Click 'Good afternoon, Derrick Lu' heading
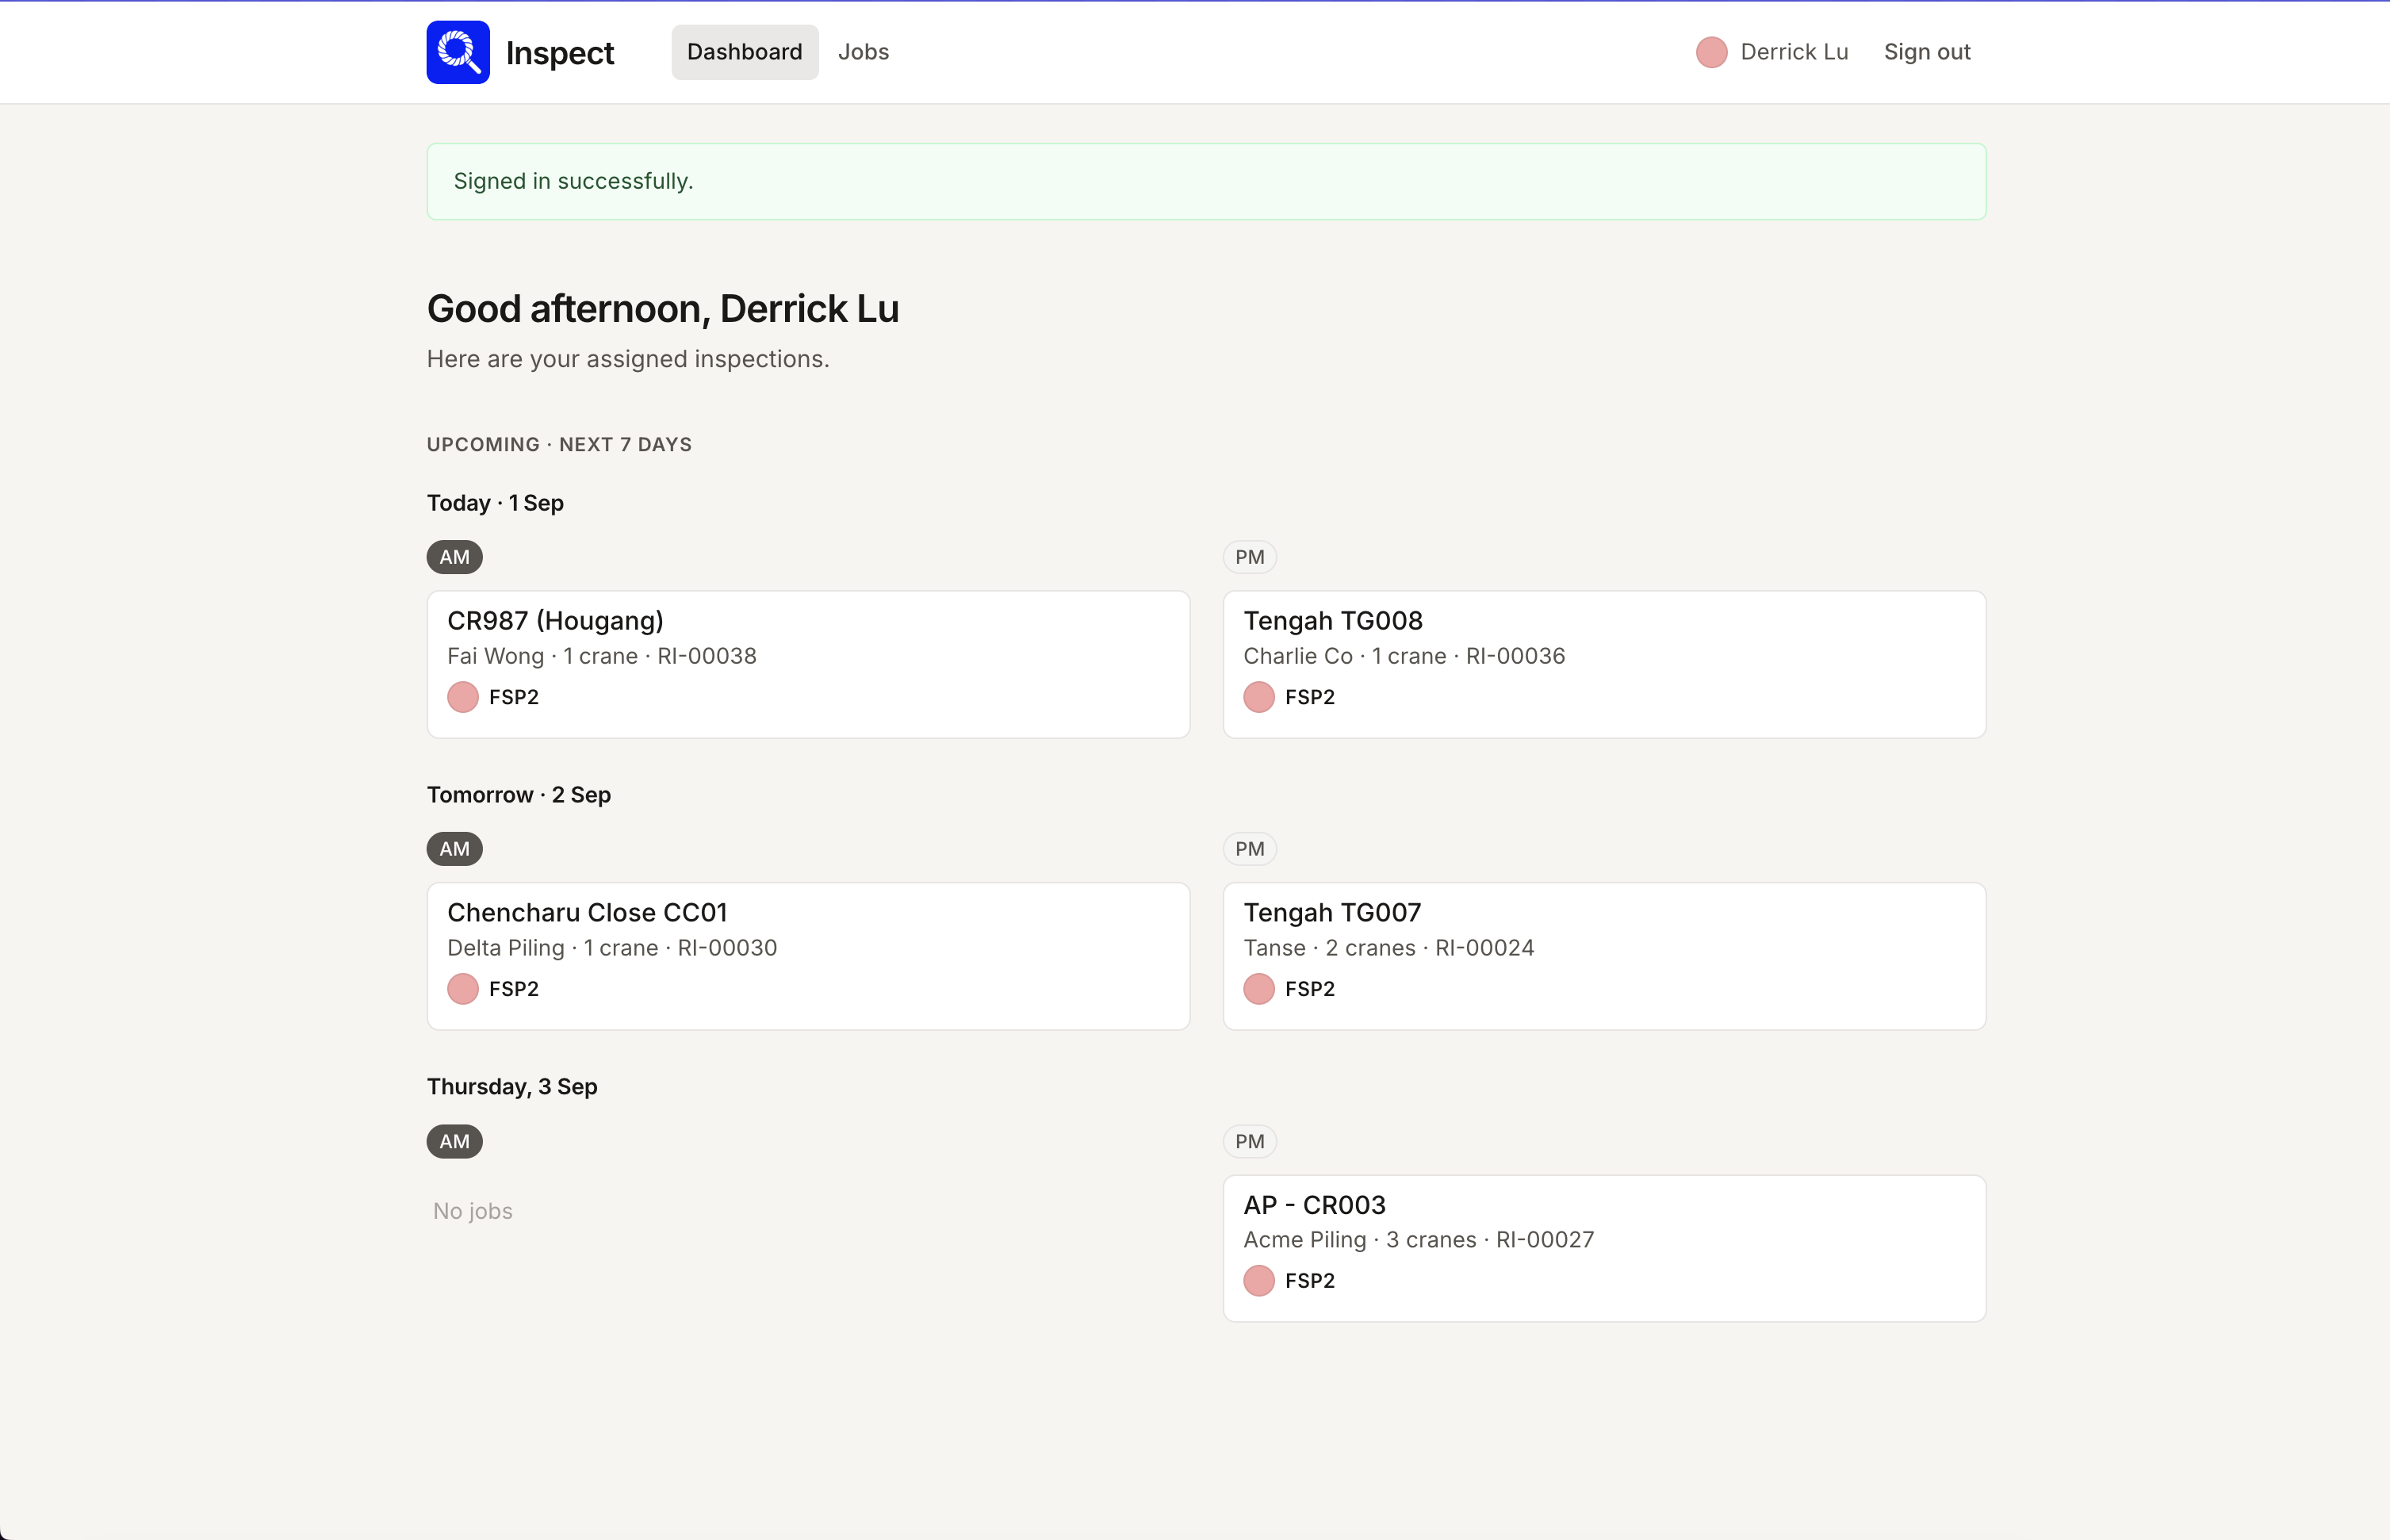This screenshot has width=2390, height=1540. point(663,309)
